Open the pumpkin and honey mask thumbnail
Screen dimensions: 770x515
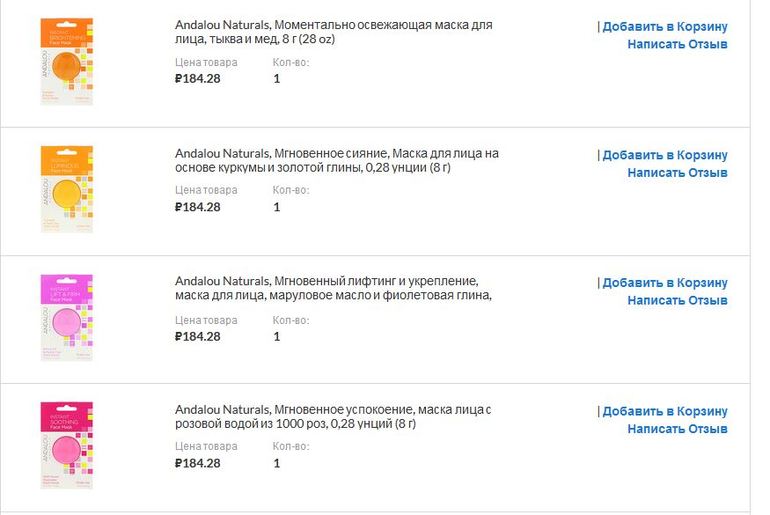click(67, 61)
